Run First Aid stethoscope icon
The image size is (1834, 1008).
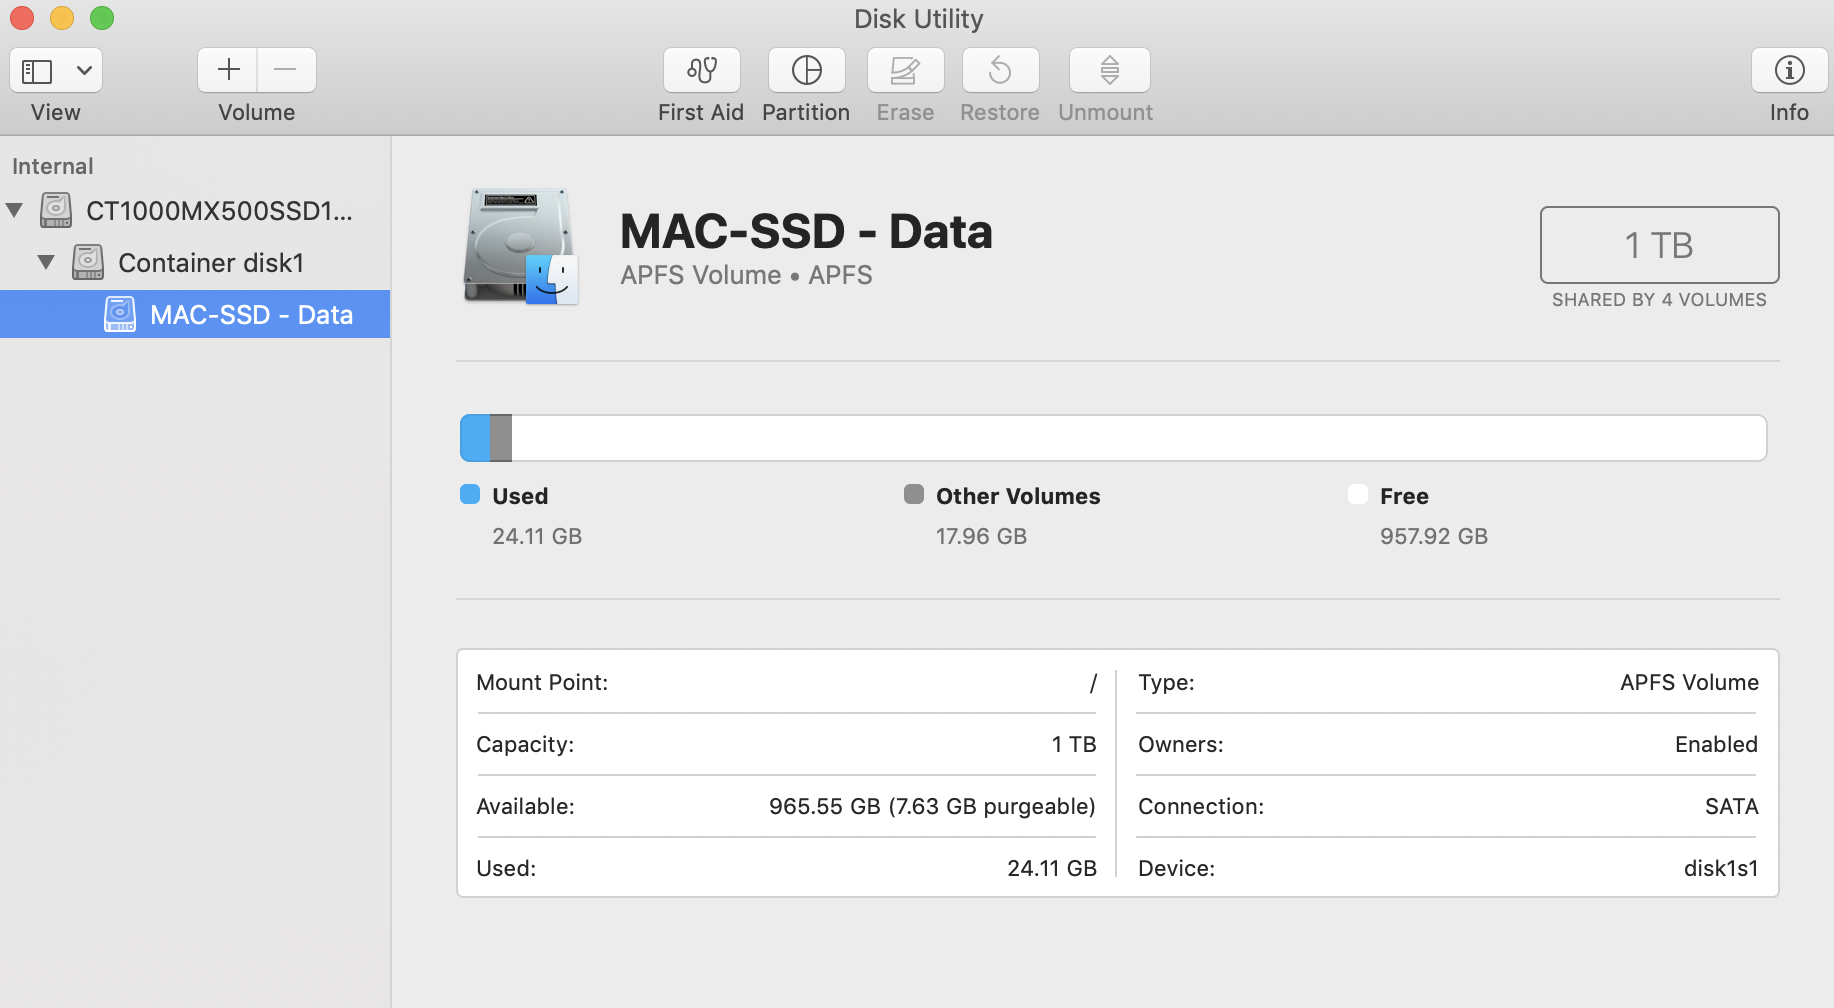(x=702, y=70)
